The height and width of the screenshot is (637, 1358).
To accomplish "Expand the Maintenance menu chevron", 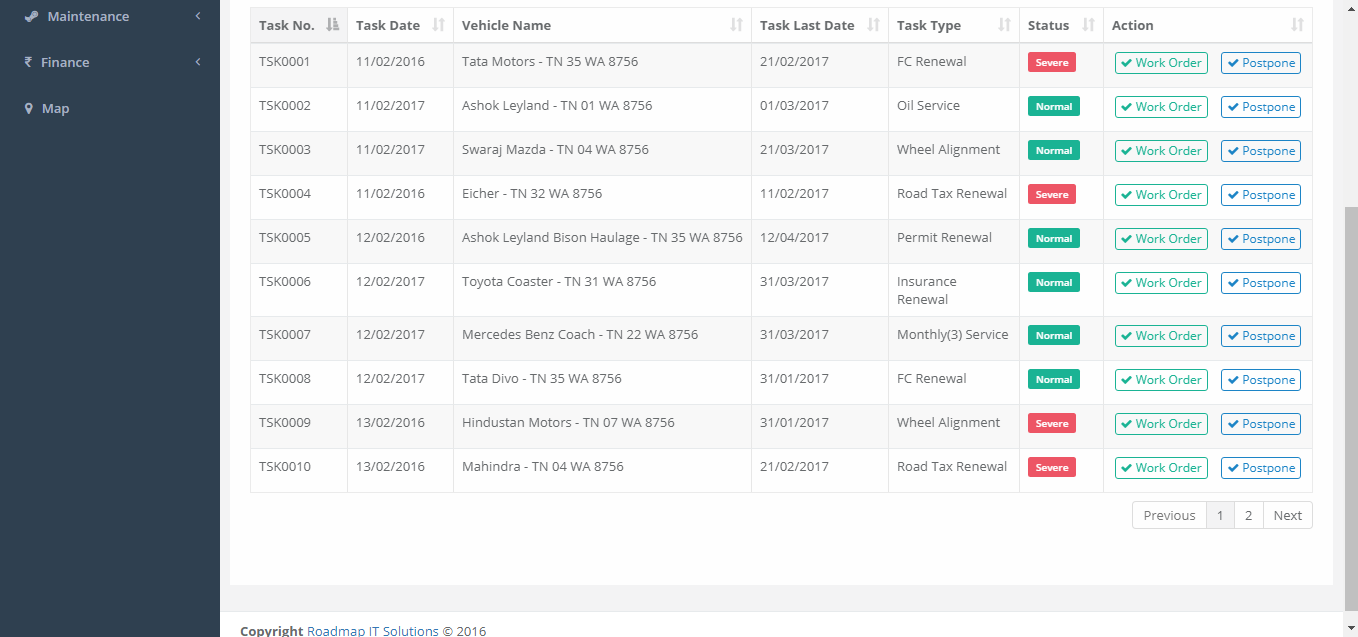I will tap(198, 16).
